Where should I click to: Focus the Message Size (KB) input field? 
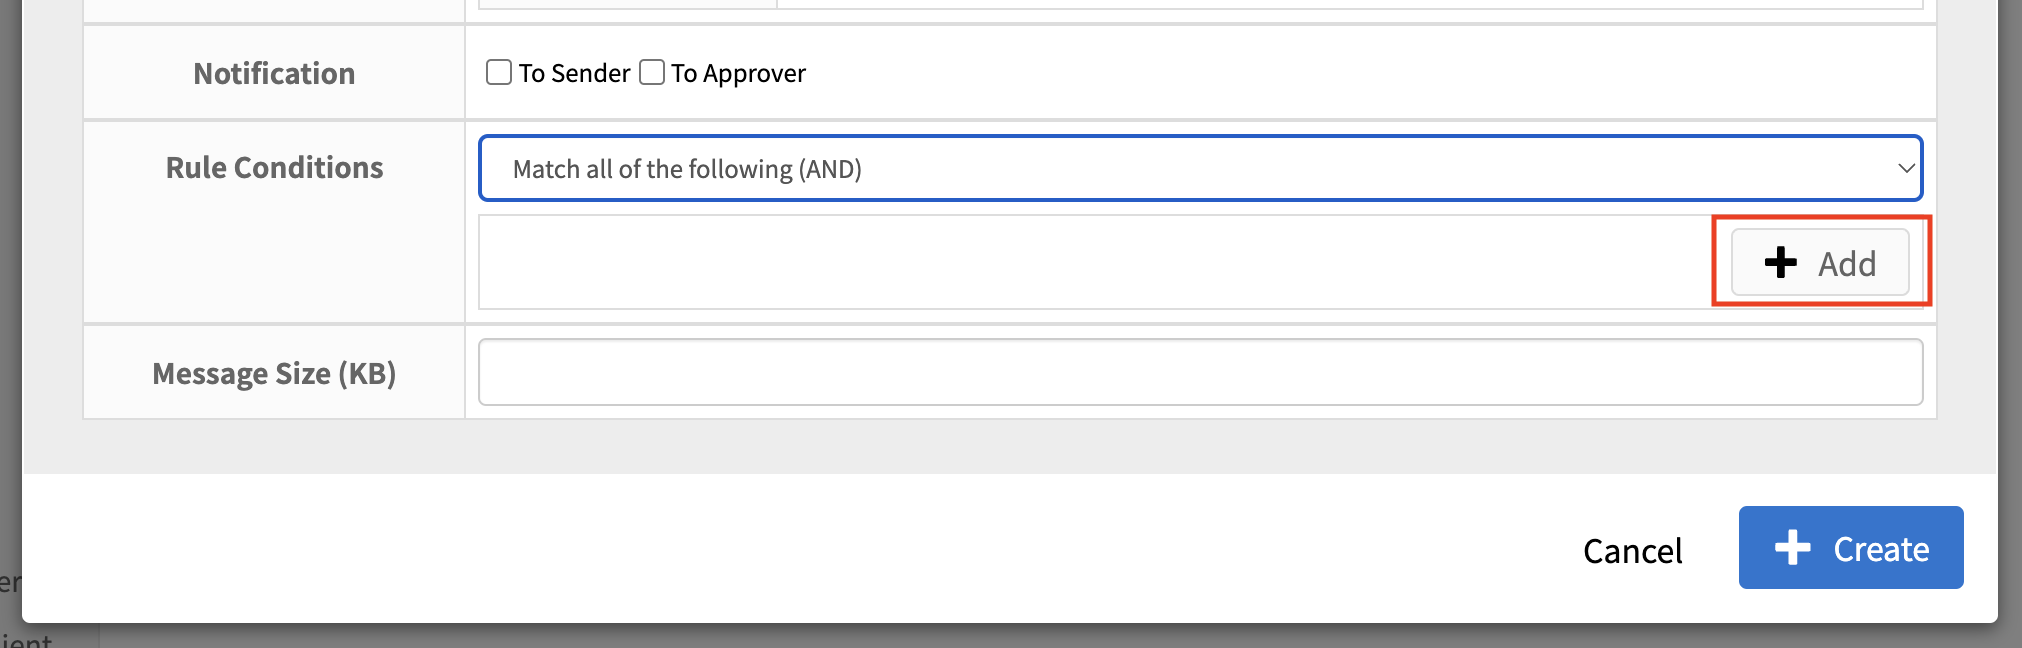point(1200,372)
